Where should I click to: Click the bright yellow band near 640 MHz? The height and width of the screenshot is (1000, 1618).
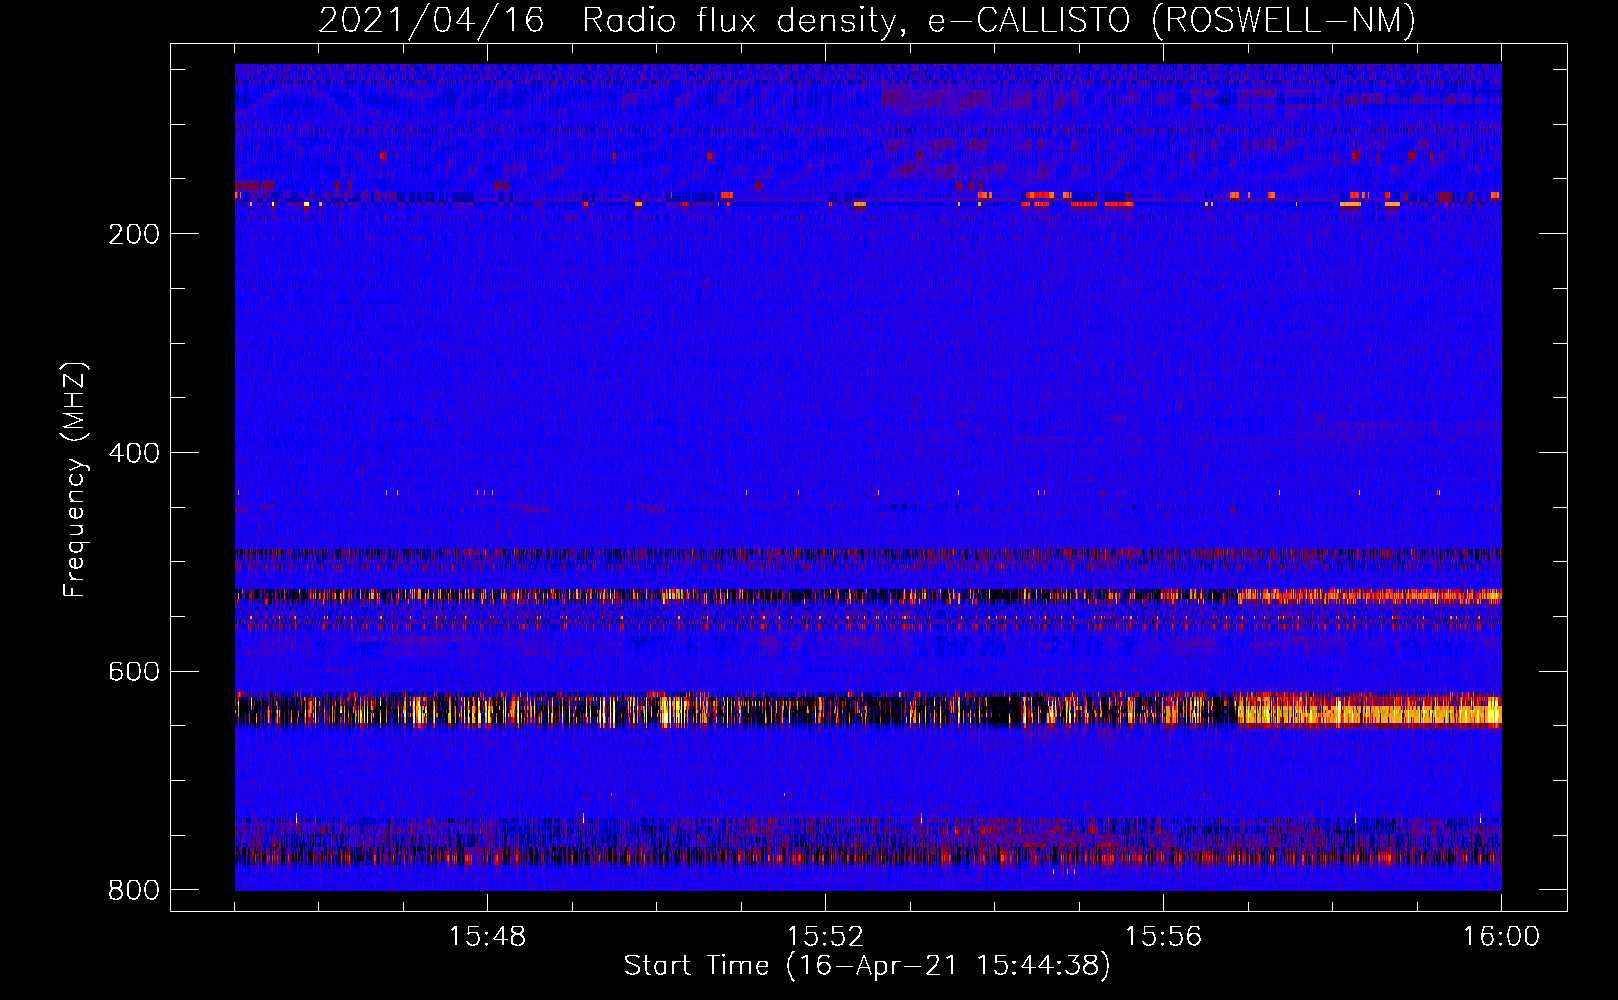(868, 709)
